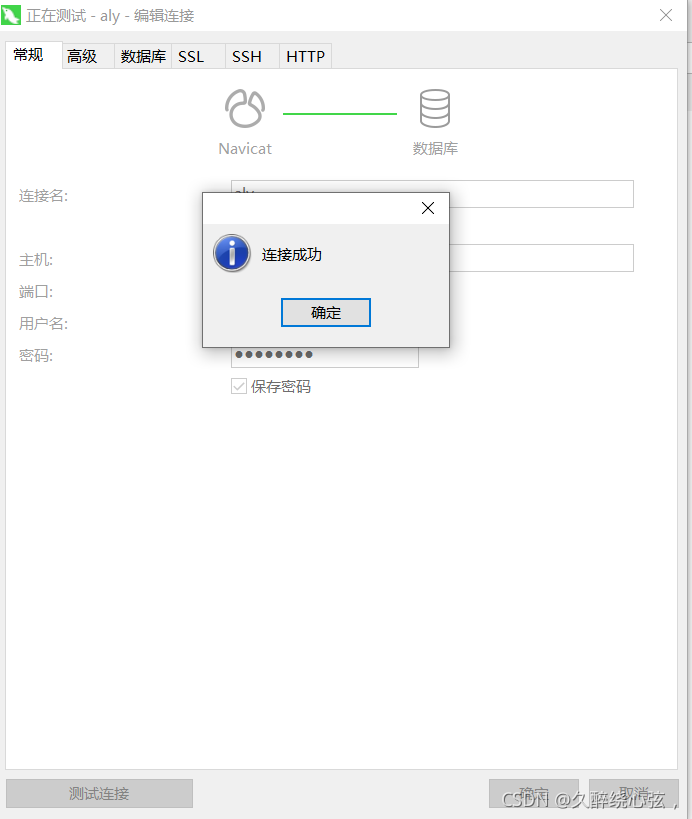The image size is (692, 819).
Task: Click the Navicat logo icon
Action: (x=245, y=109)
